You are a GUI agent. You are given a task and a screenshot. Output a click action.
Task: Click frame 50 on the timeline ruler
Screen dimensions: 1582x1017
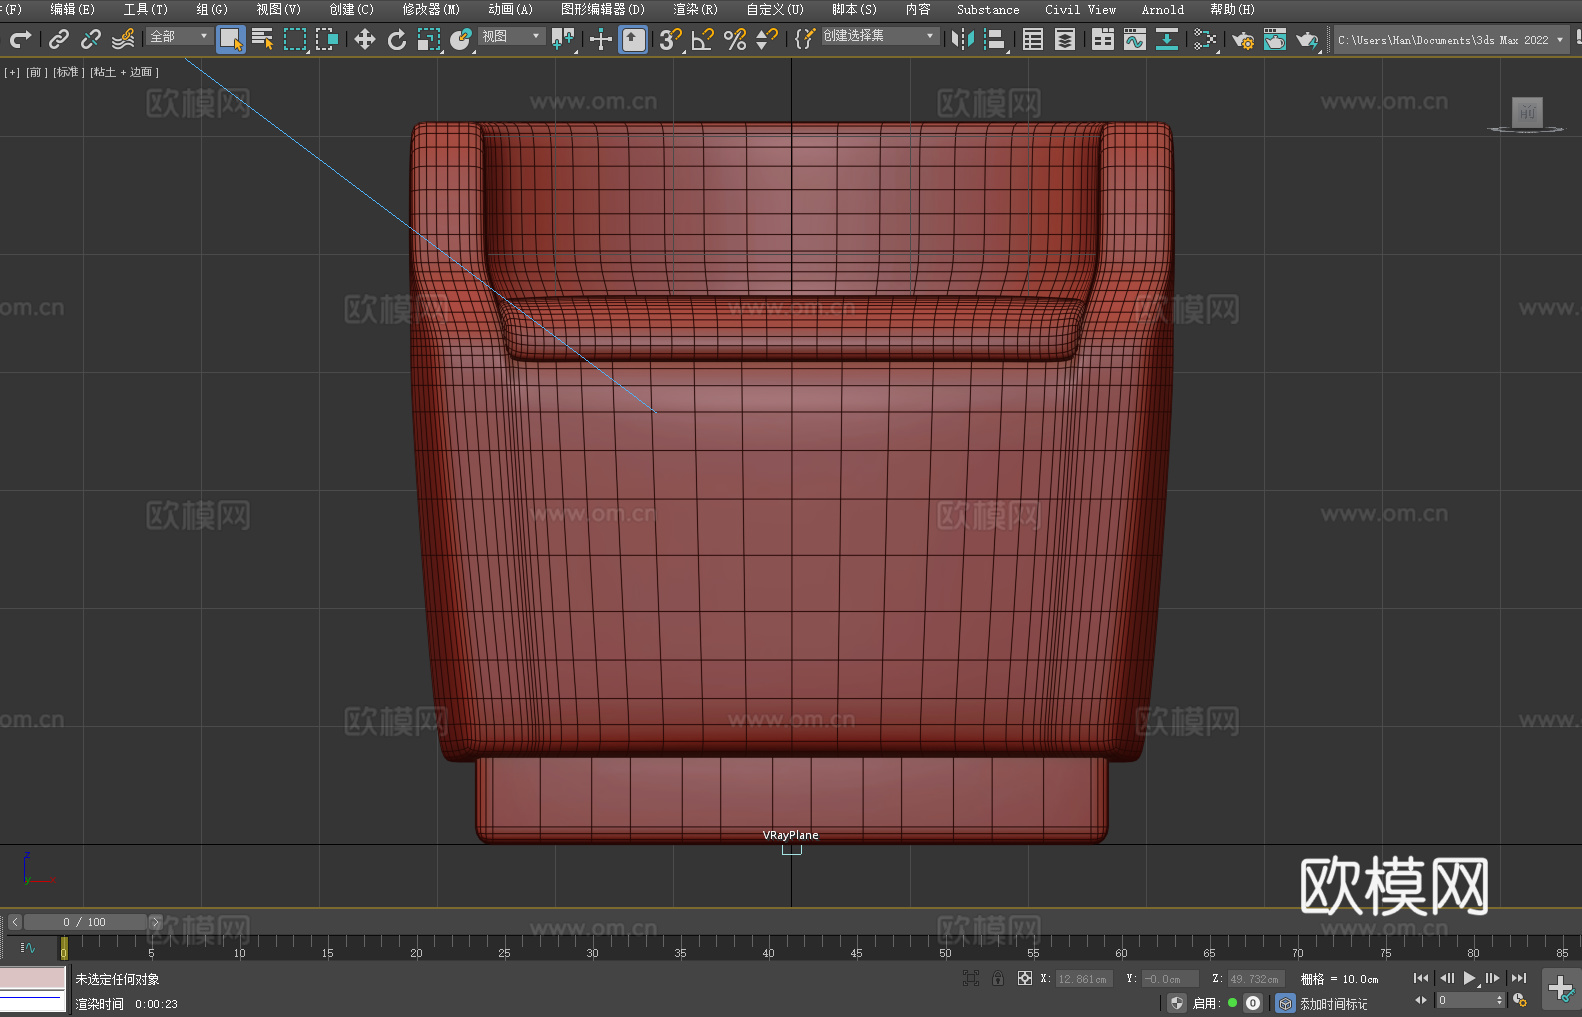tap(945, 952)
